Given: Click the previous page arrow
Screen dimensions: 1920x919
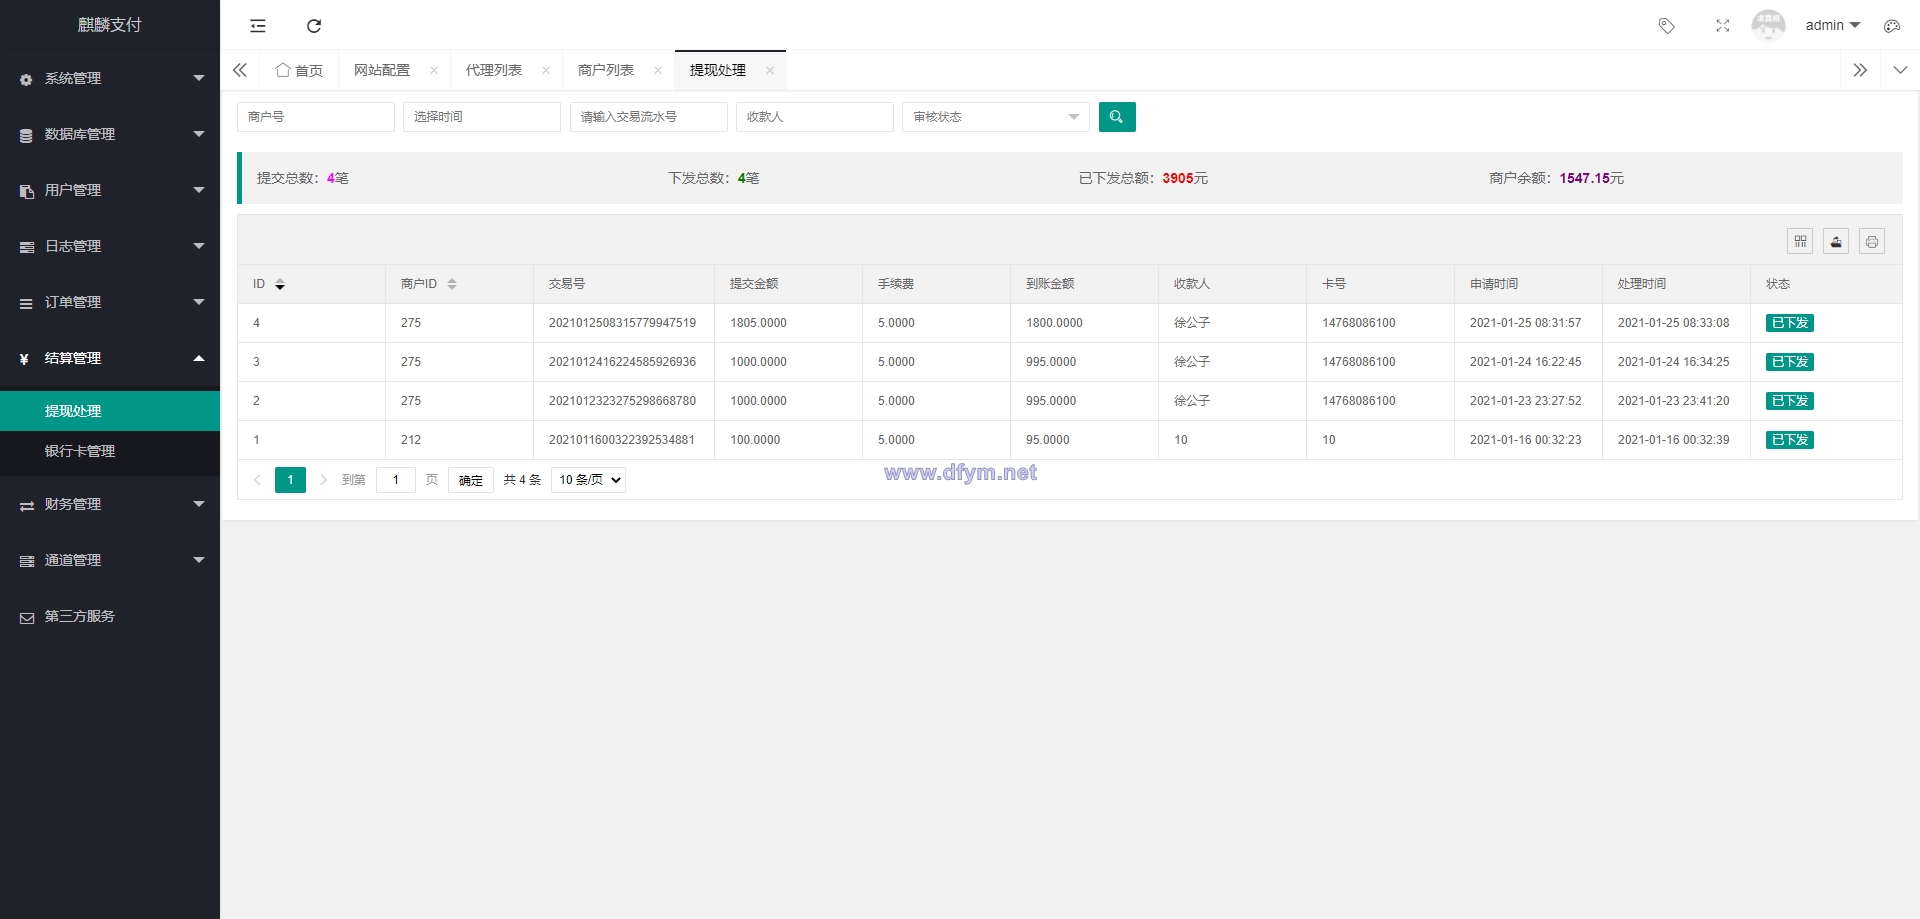Looking at the screenshot, I should 257,480.
